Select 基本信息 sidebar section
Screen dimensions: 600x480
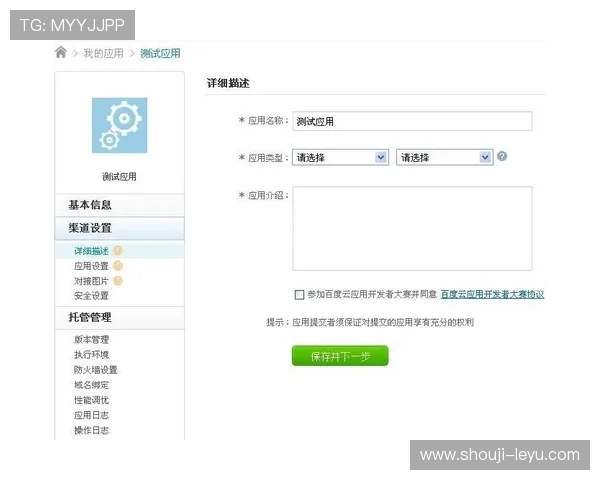click(x=119, y=205)
